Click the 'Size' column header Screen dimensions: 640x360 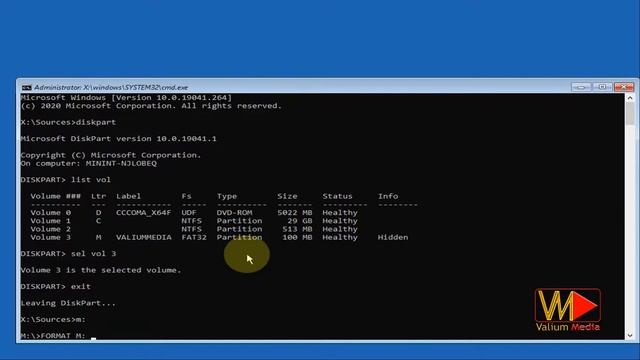(287, 196)
